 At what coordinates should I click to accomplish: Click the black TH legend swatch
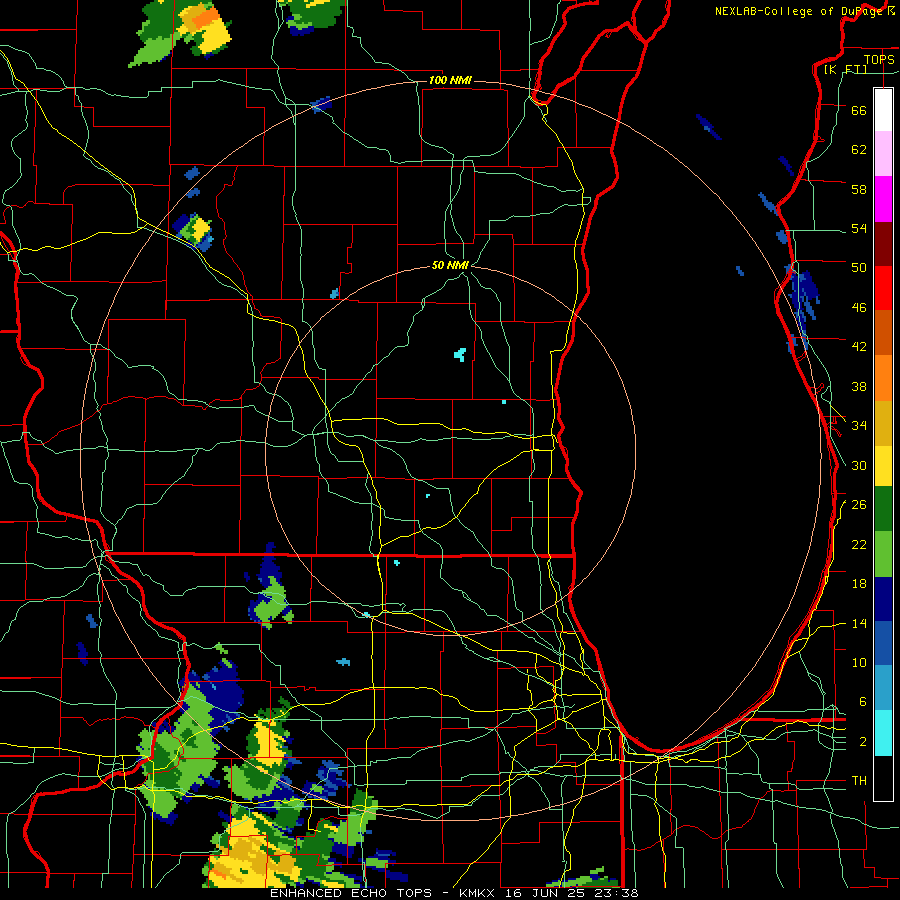click(883, 778)
